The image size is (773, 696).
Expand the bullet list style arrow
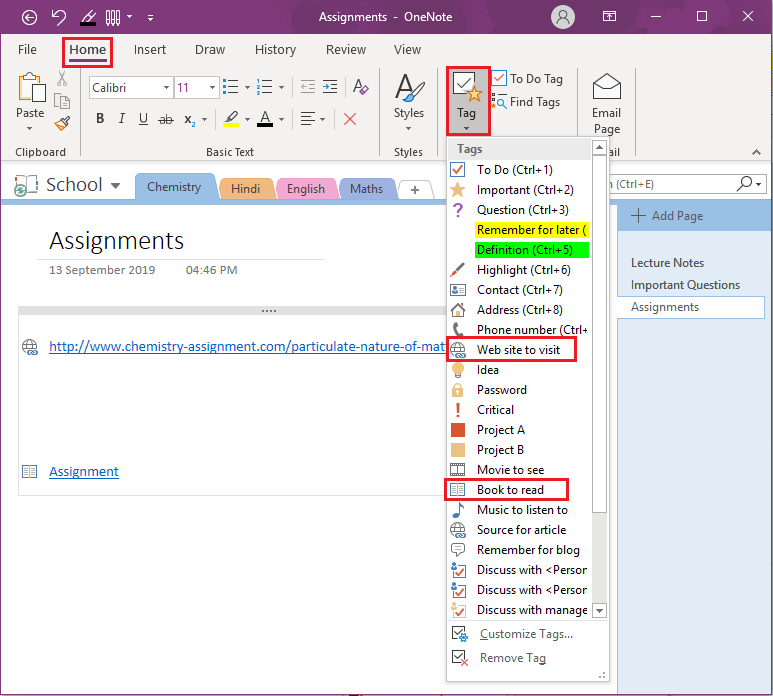(x=247, y=88)
